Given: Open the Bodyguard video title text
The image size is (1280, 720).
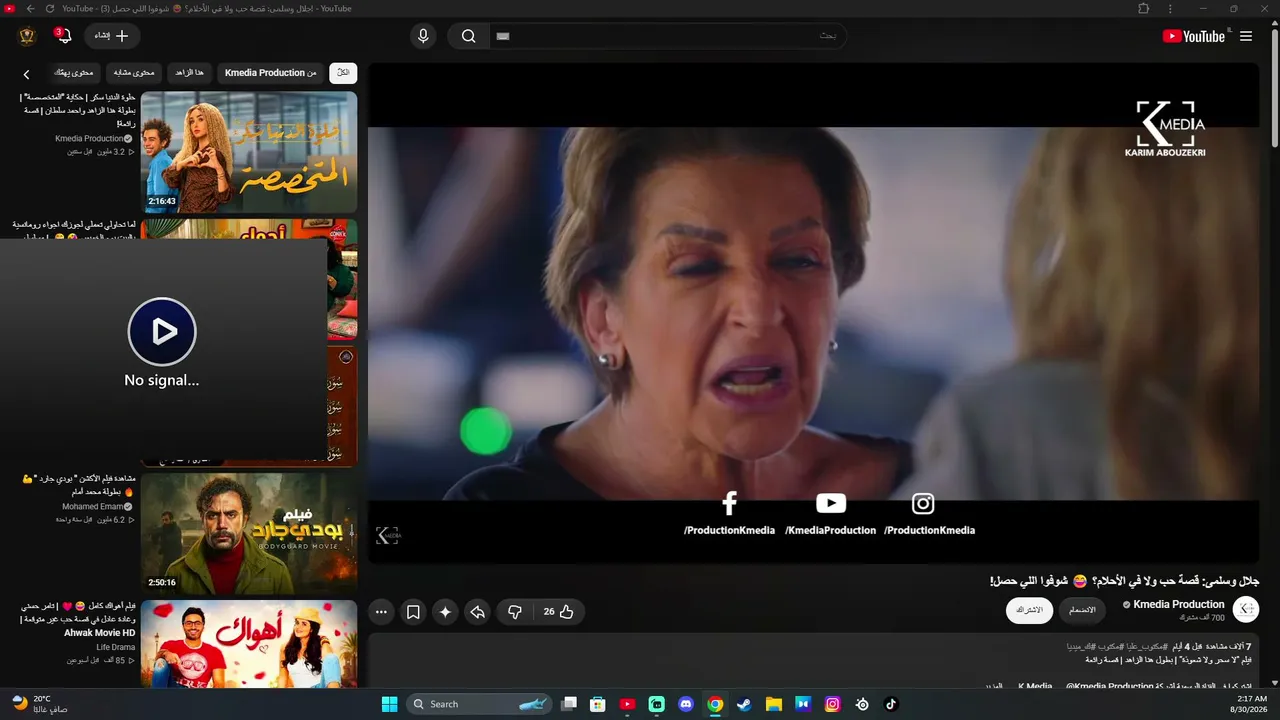Looking at the screenshot, I should tap(77, 485).
